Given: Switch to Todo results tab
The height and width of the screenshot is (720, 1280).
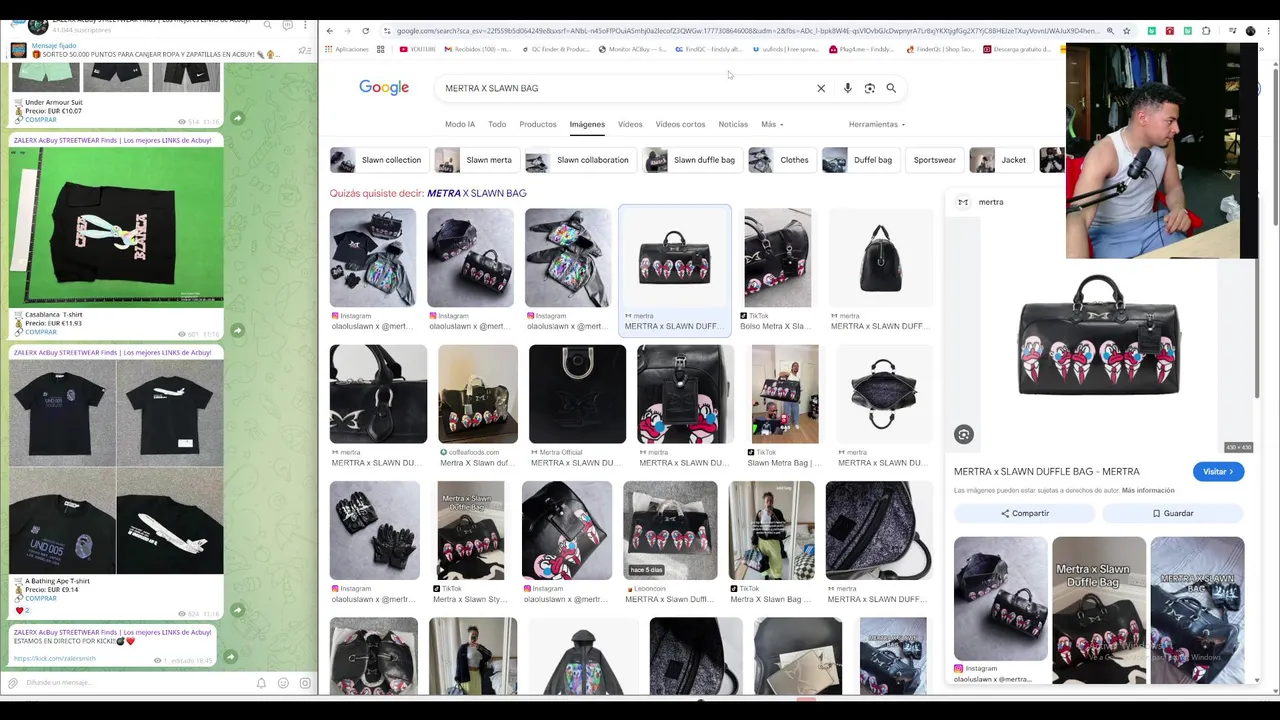Looking at the screenshot, I should click(497, 124).
